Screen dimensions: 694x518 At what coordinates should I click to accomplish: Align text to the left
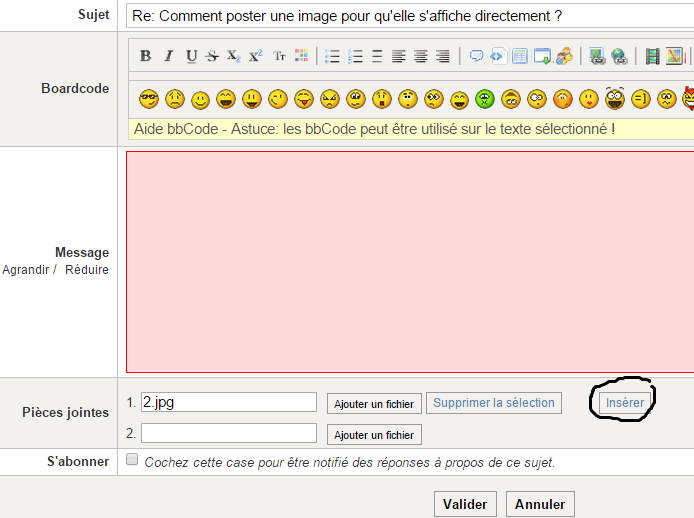click(x=398, y=56)
